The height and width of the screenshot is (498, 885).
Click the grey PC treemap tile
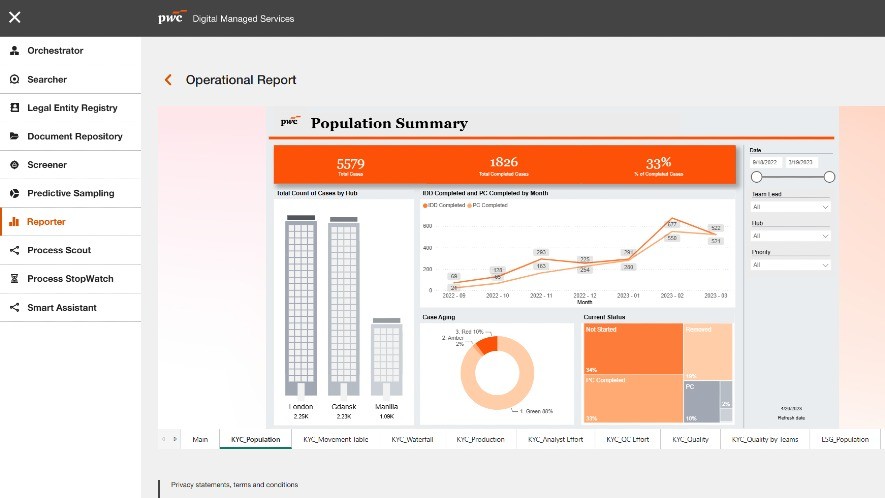pos(702,401)
